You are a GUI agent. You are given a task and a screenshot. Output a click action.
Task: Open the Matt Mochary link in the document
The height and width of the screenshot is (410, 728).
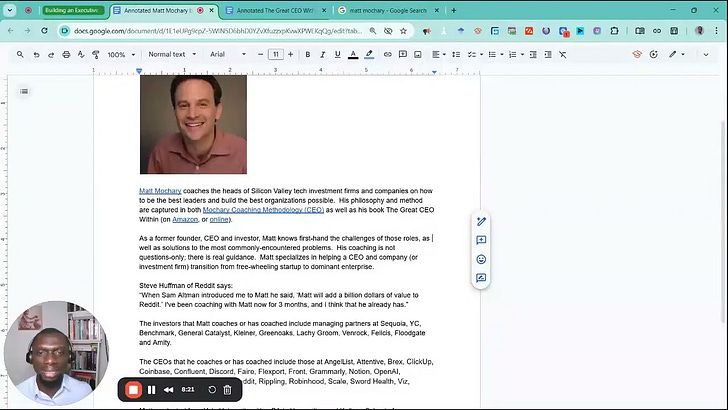point(160,190)
